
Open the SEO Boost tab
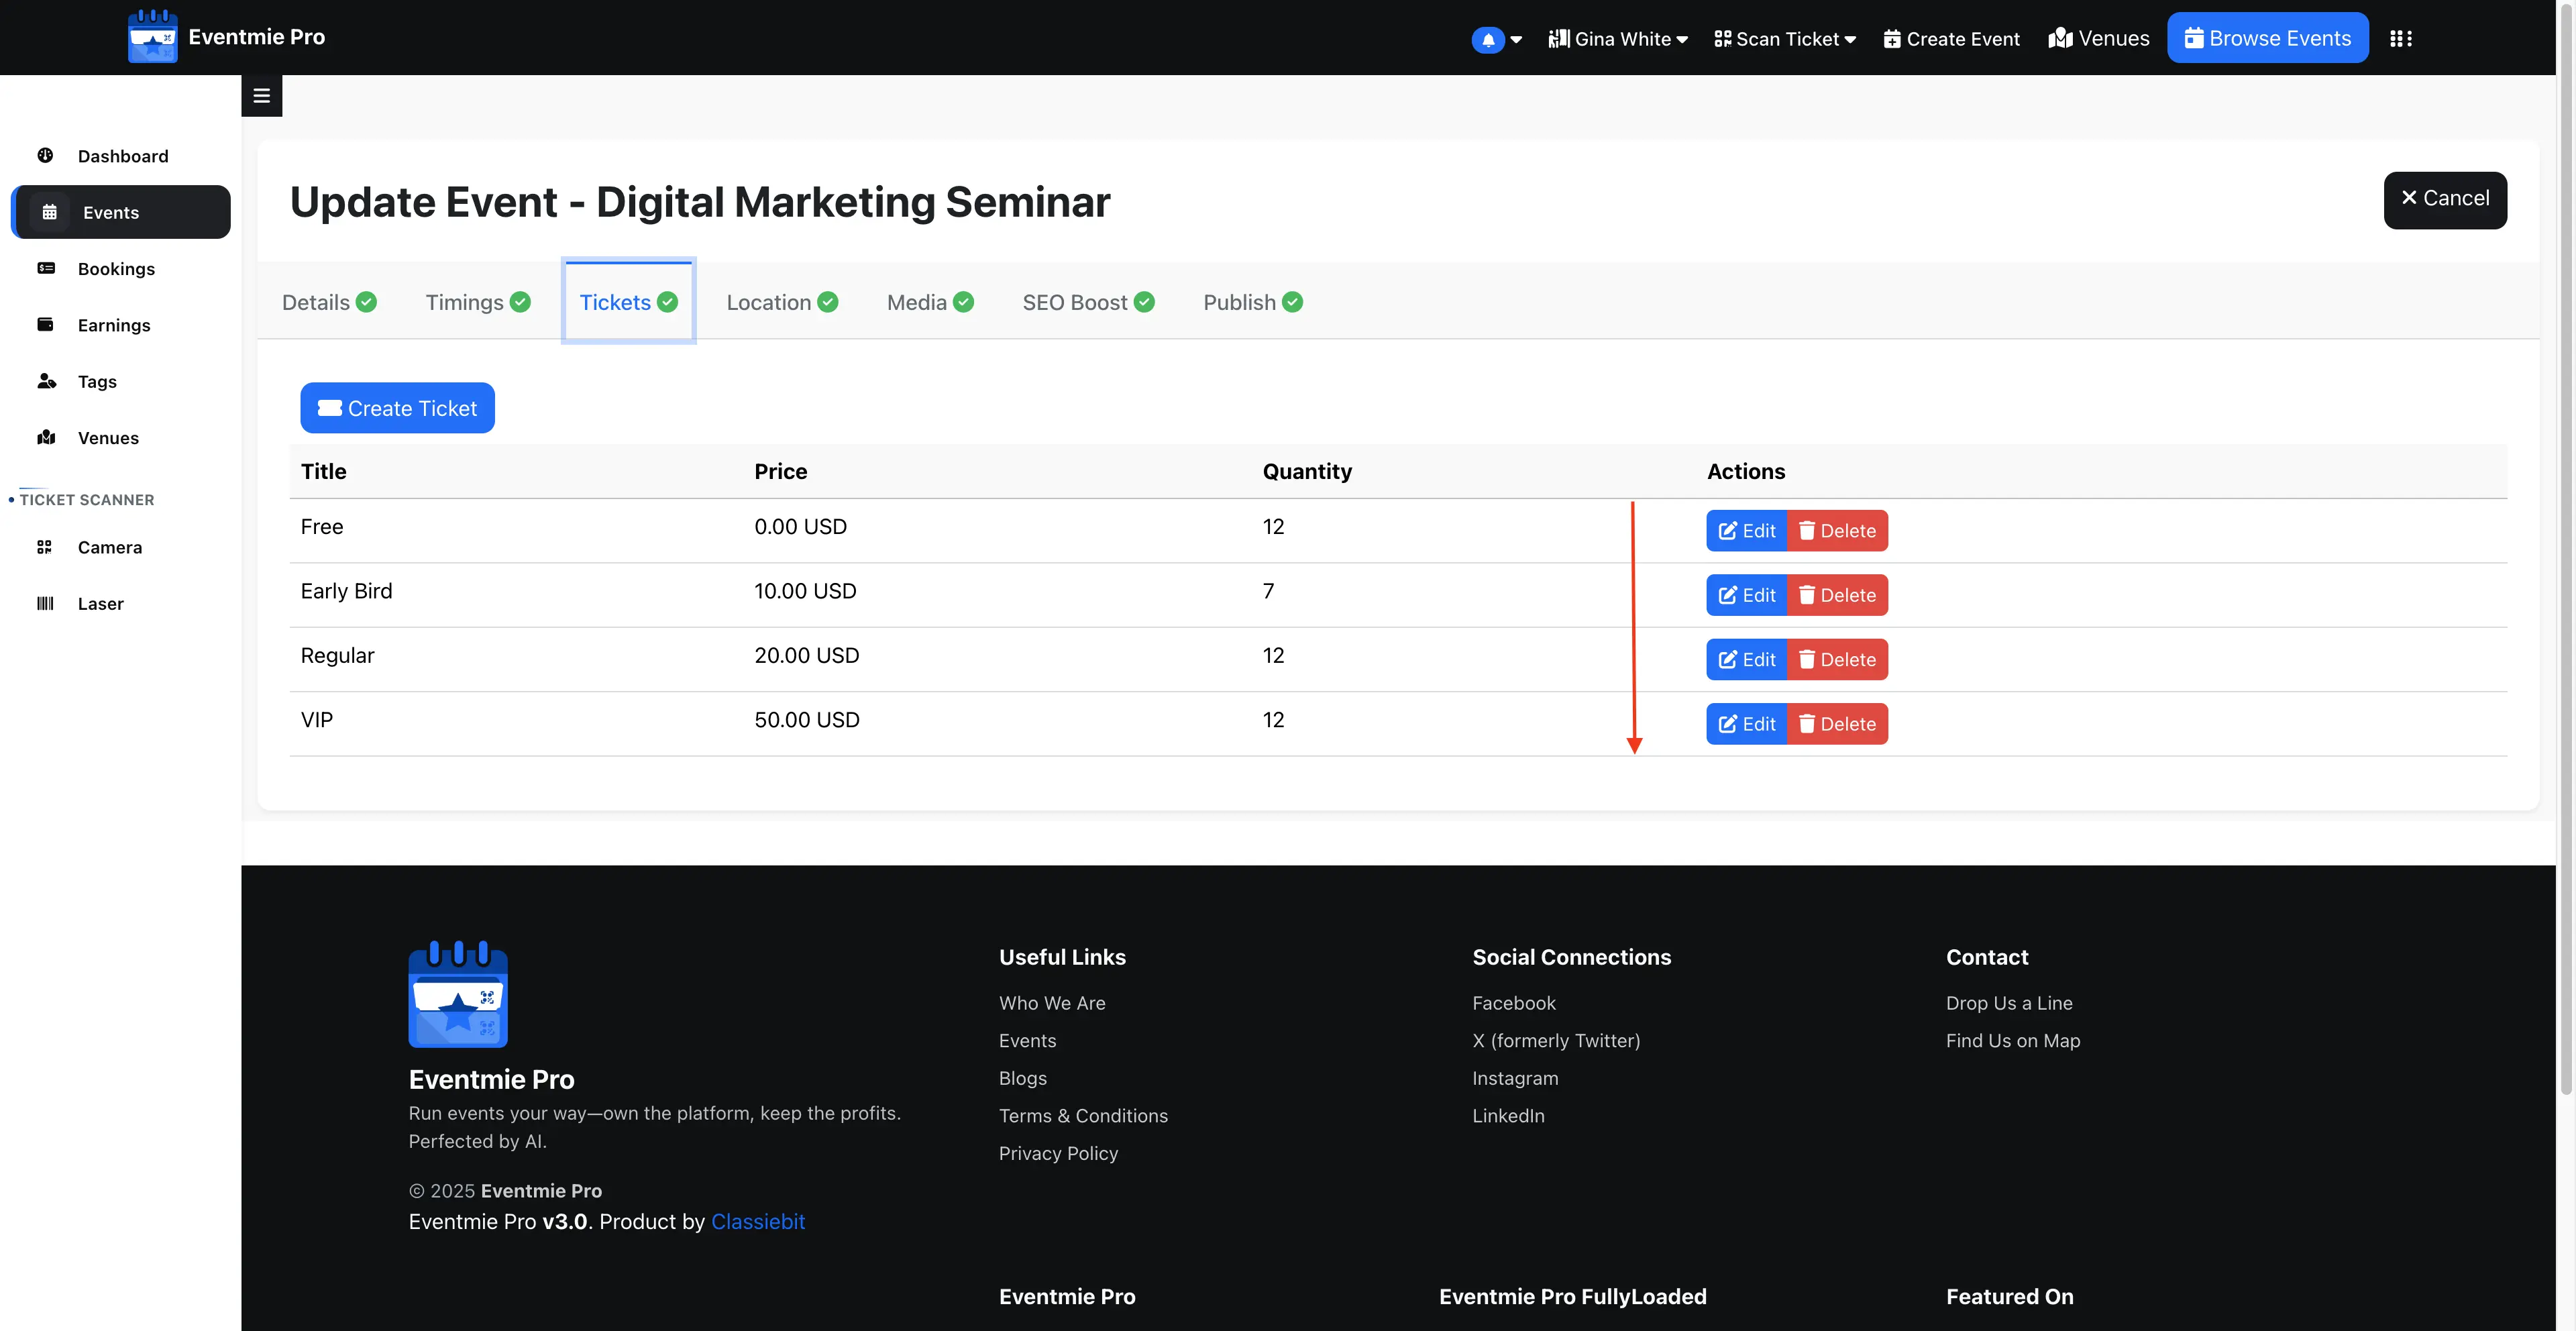pyautogui.click(x=1088, y=302)
